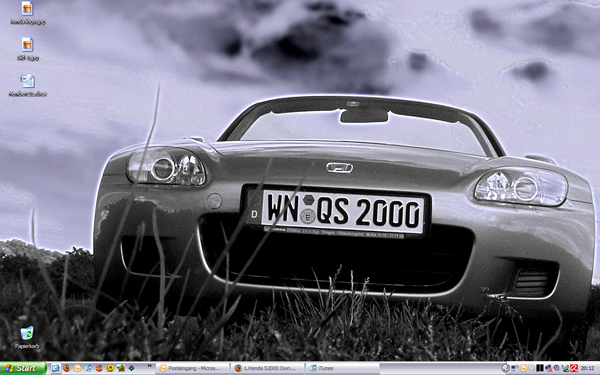Select the topmost jpg file on desktop
The width and height of the screenshot is (600, 375).
28,13
